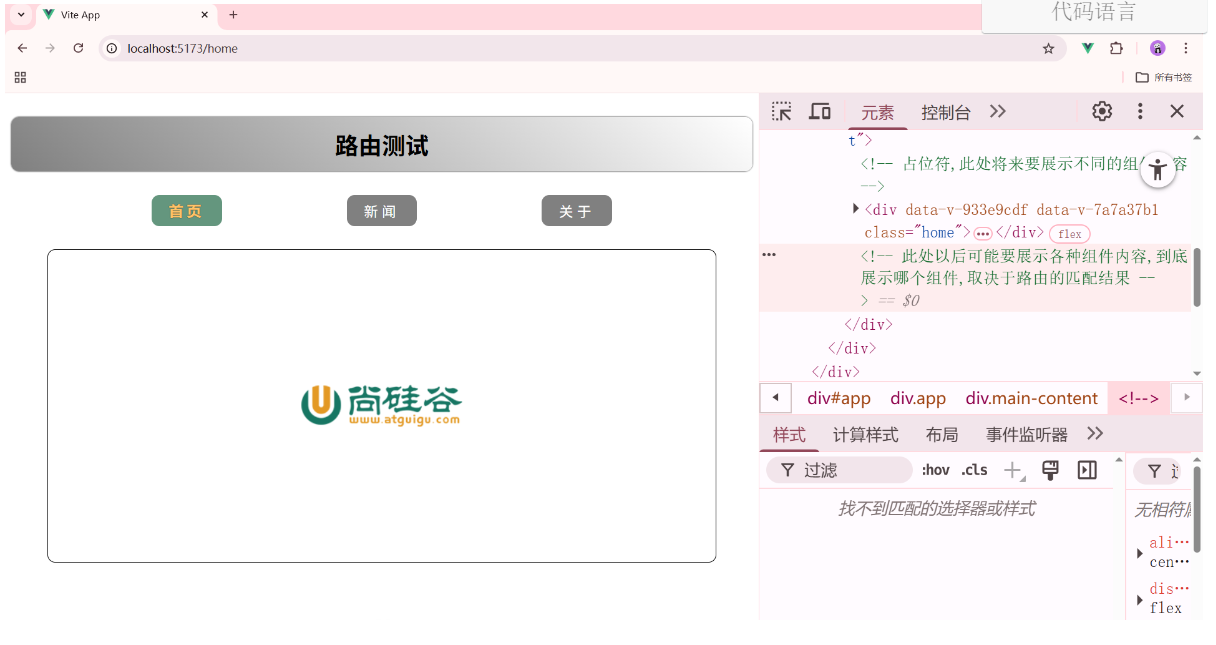Viewport: 1216px width, 645px height.
Task: Click the styles pane scrollbar up arrow
Action: (x=1118, y=460)
